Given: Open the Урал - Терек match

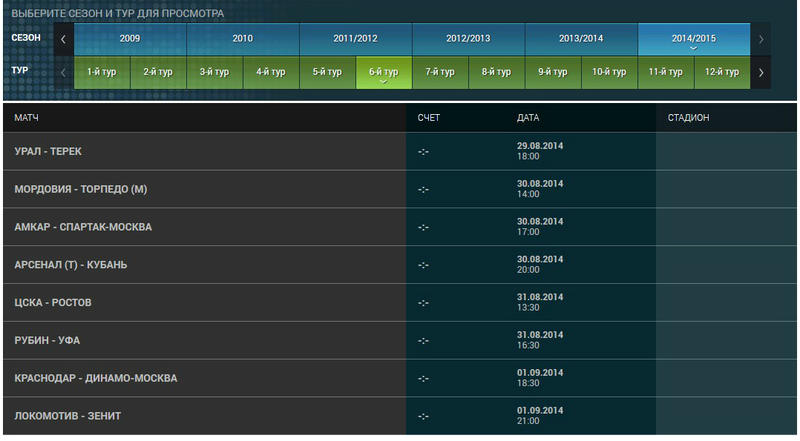Looking at the screenshot, I should (48, 152).
